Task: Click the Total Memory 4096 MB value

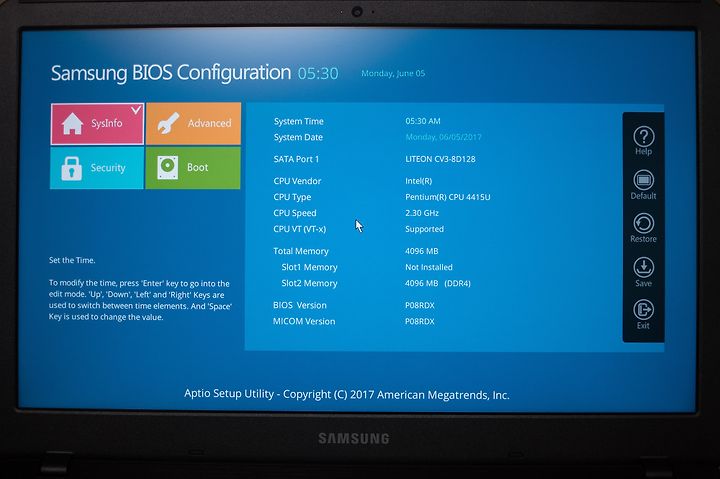Action: (422, 251)
